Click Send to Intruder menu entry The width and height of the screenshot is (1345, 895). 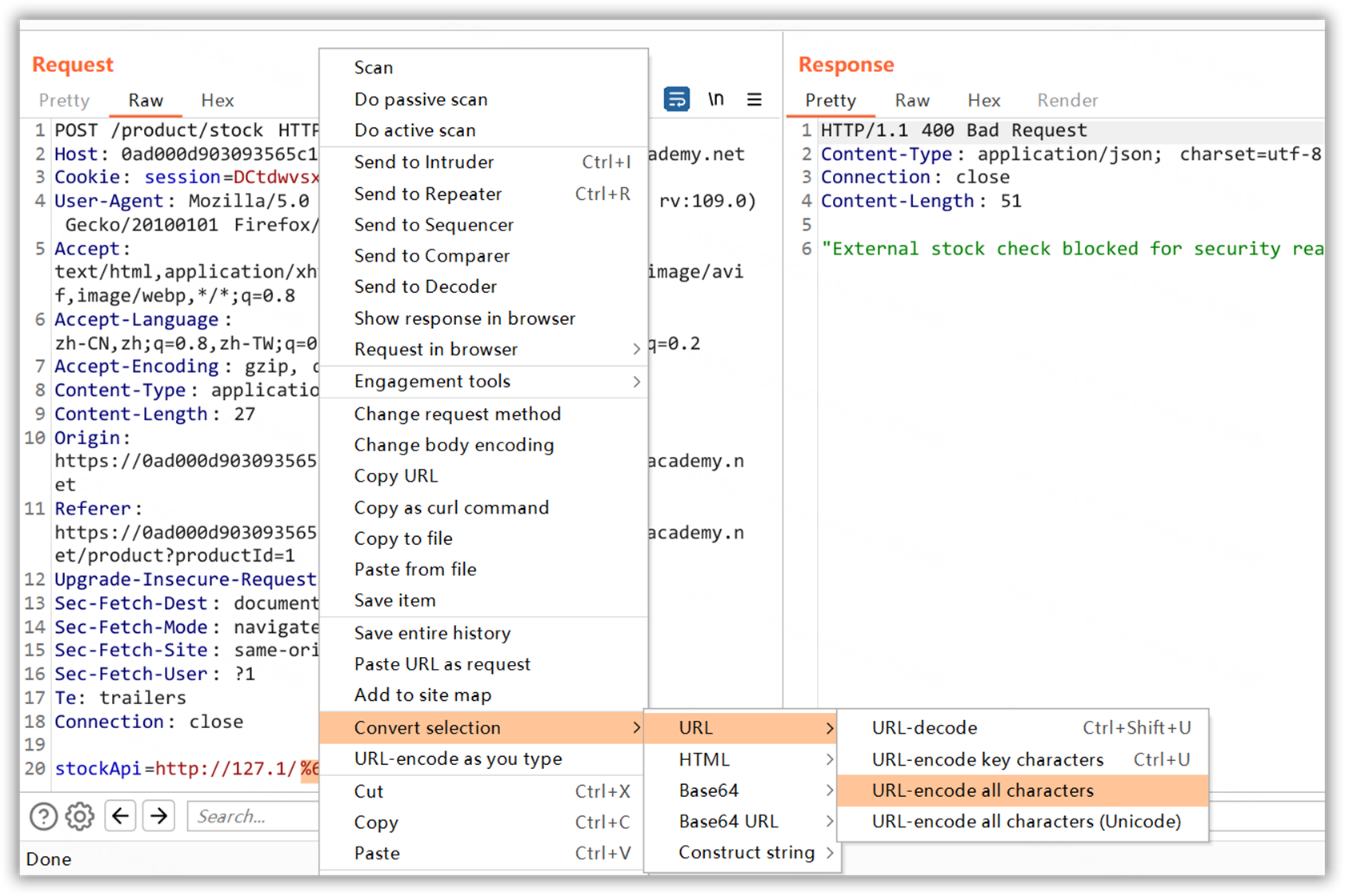pos(423,163)
